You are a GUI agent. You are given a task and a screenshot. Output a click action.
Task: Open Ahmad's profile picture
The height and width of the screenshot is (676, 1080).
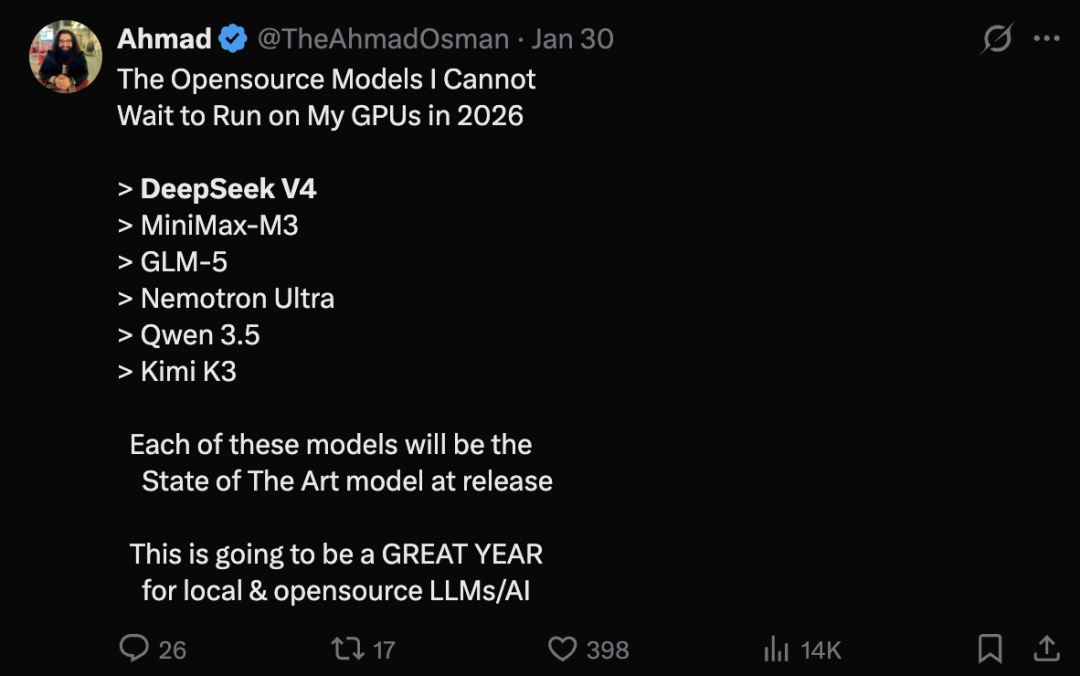pos(66,56)
